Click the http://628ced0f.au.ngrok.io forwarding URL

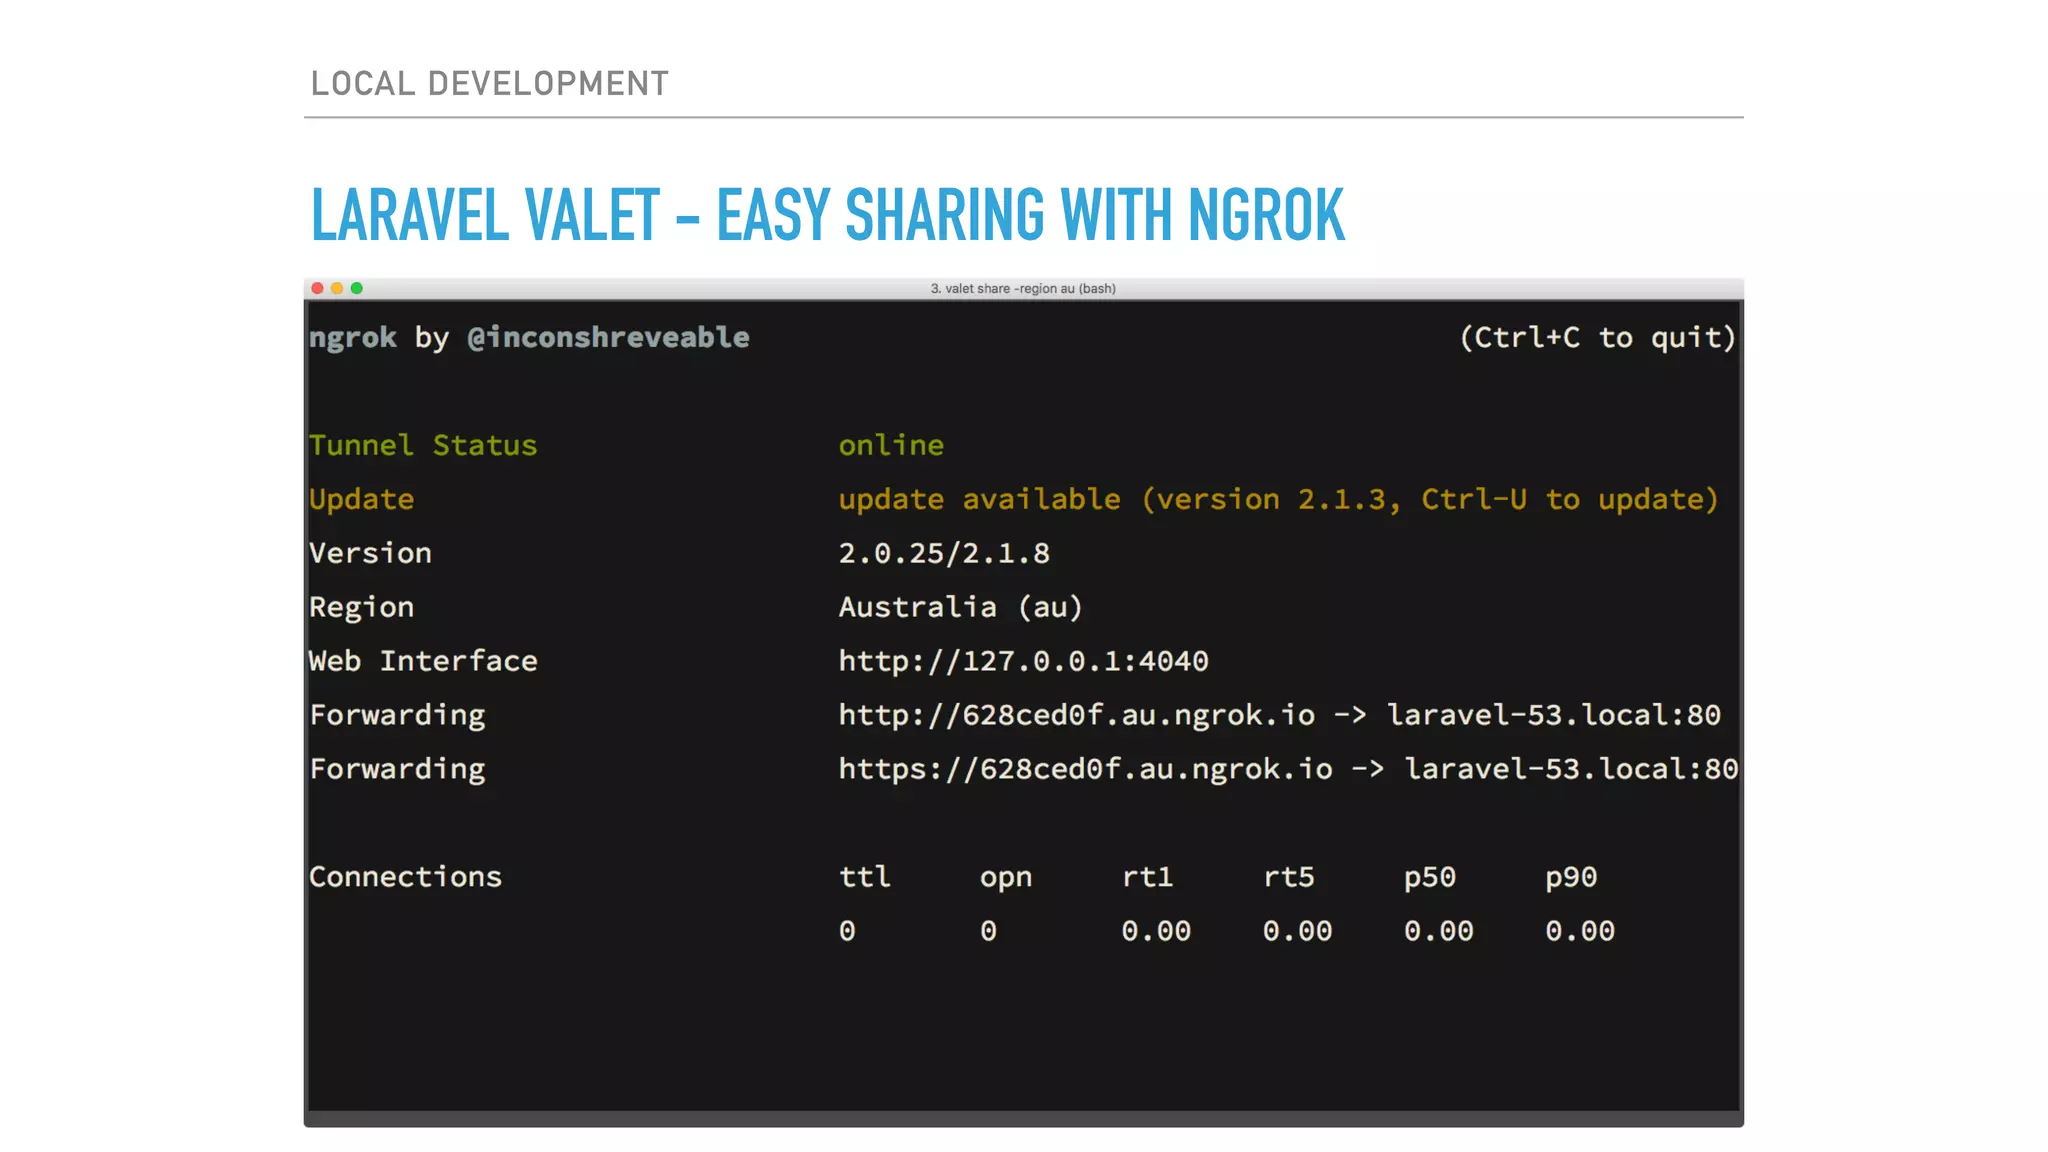click(1077, 715)
